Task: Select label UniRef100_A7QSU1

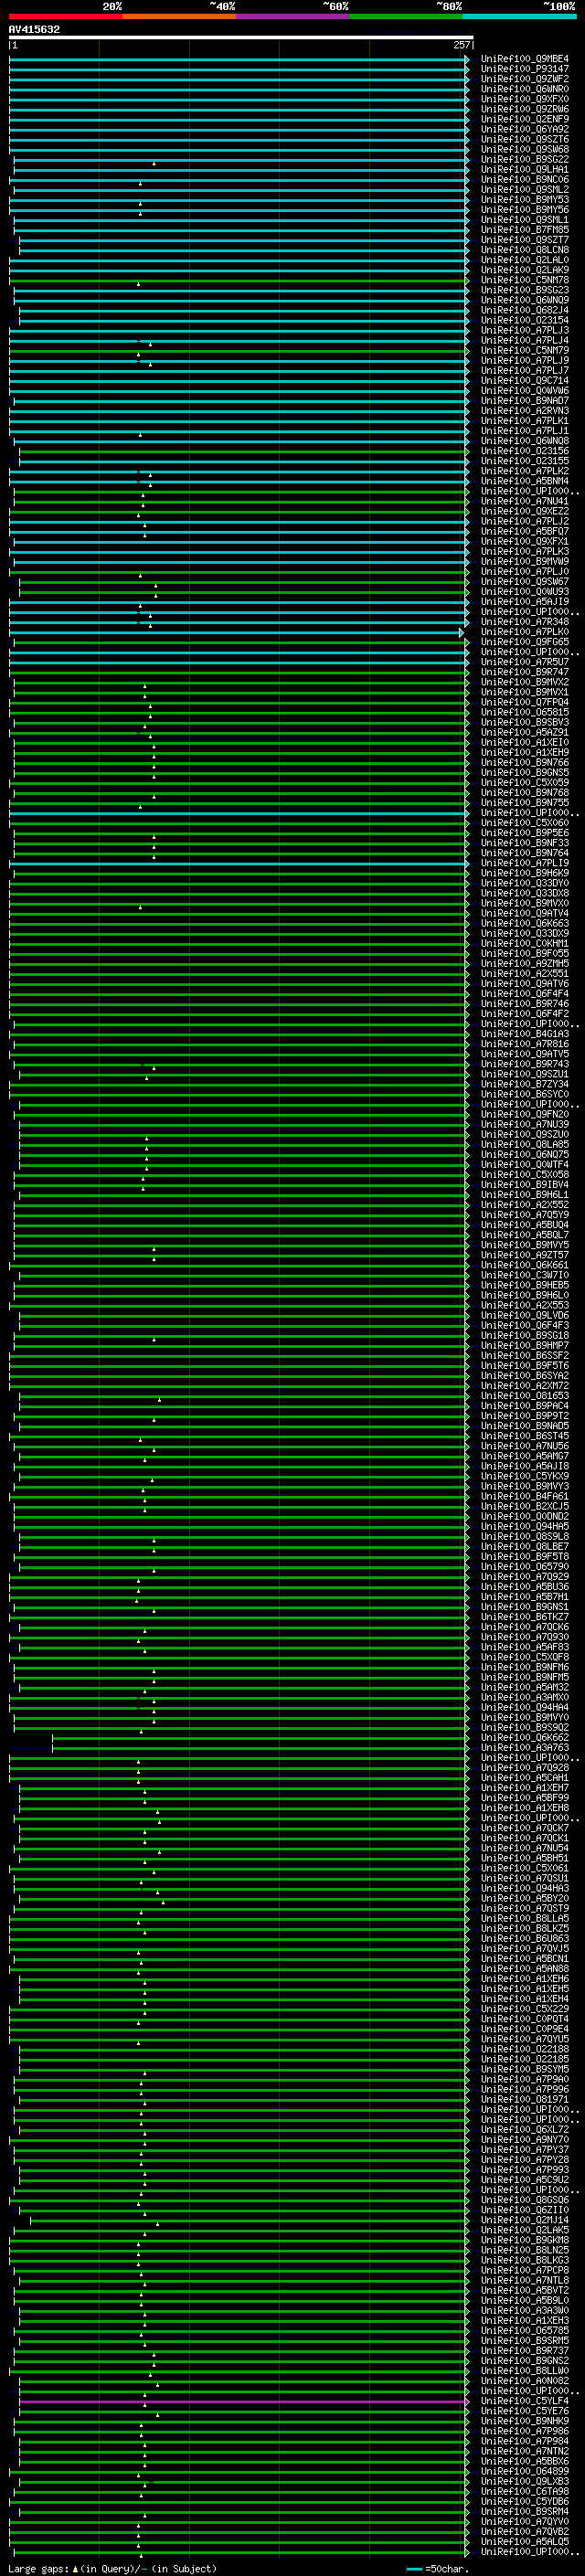Action: coord(524,1878)
